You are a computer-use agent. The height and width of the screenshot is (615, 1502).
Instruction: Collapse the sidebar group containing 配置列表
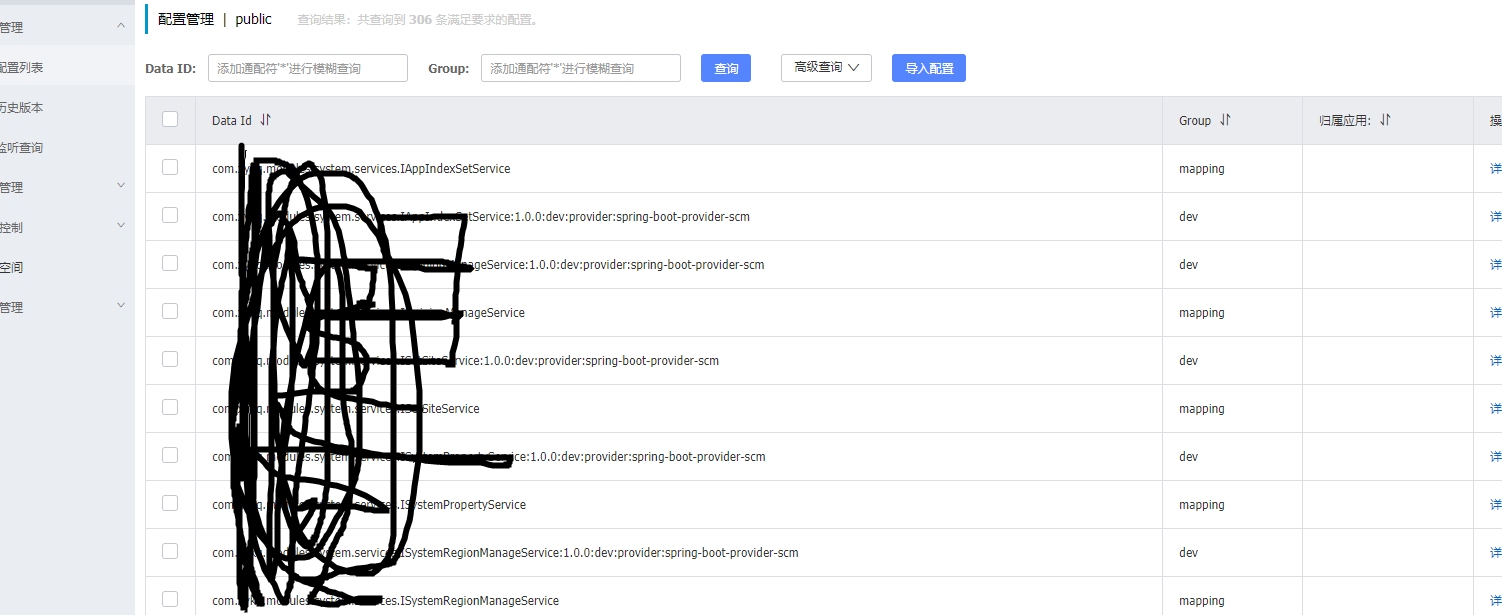(x=121, y=27)
